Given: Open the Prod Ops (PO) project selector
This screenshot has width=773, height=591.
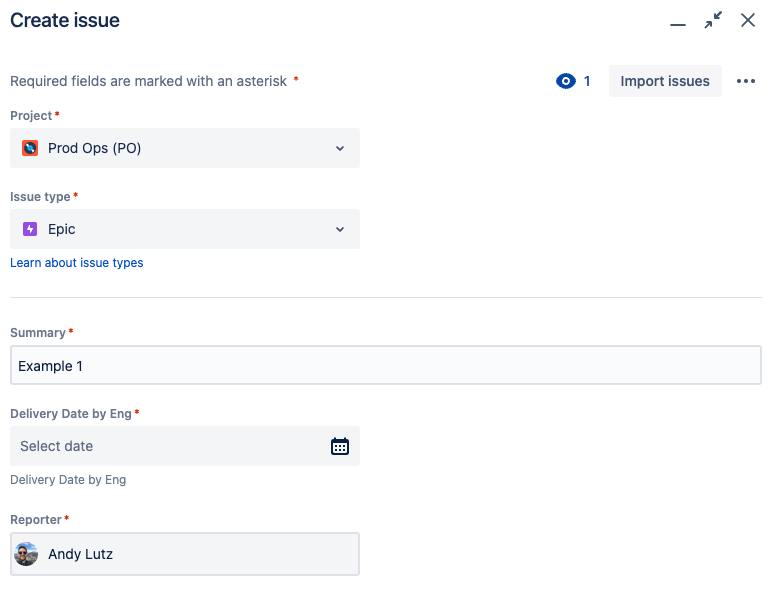Looking at the screenshot, I should point(185,148).
